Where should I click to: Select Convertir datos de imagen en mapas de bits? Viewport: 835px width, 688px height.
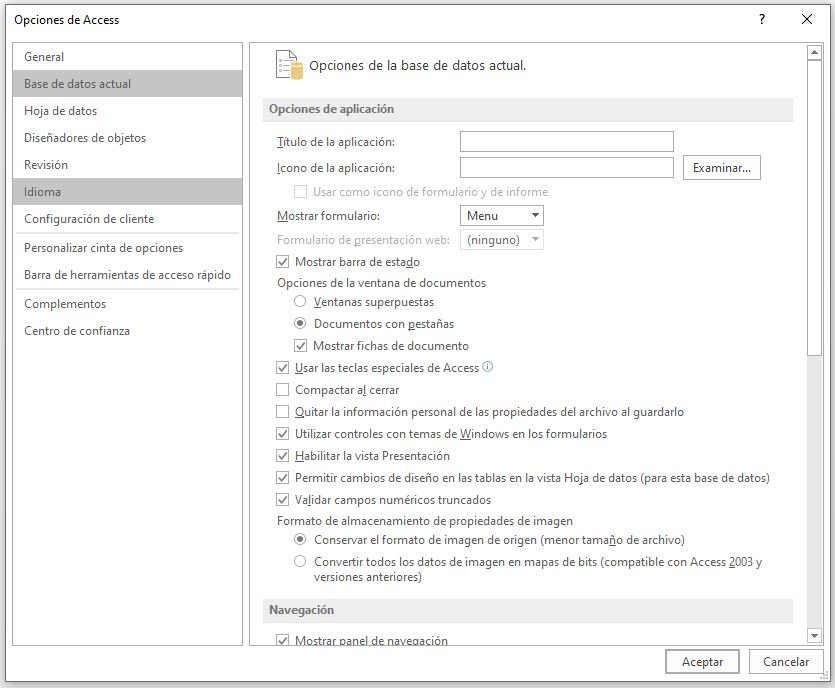[300, 561]
